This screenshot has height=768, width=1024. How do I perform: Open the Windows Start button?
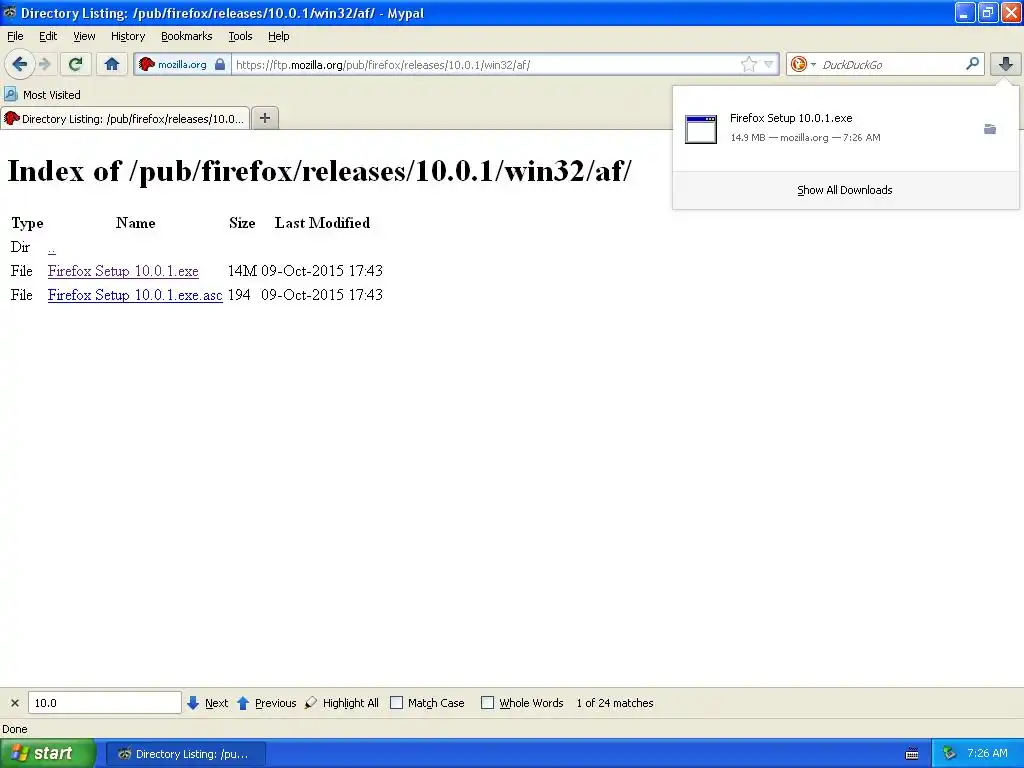(x=48, y=753)
